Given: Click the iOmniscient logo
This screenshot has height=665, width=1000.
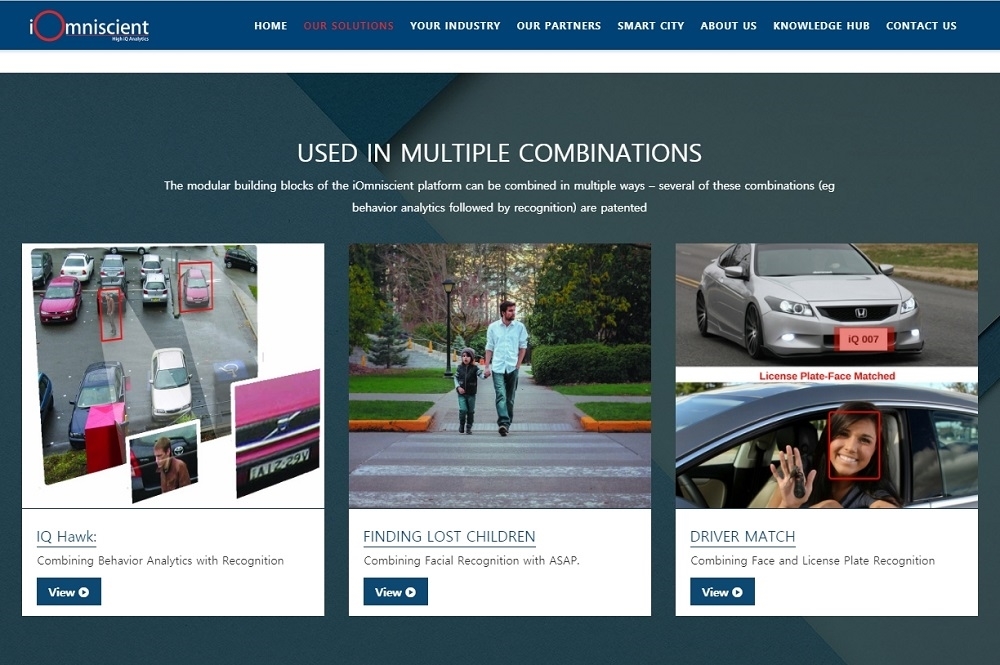Looking at the screenshot, I should tap(88, 28).
